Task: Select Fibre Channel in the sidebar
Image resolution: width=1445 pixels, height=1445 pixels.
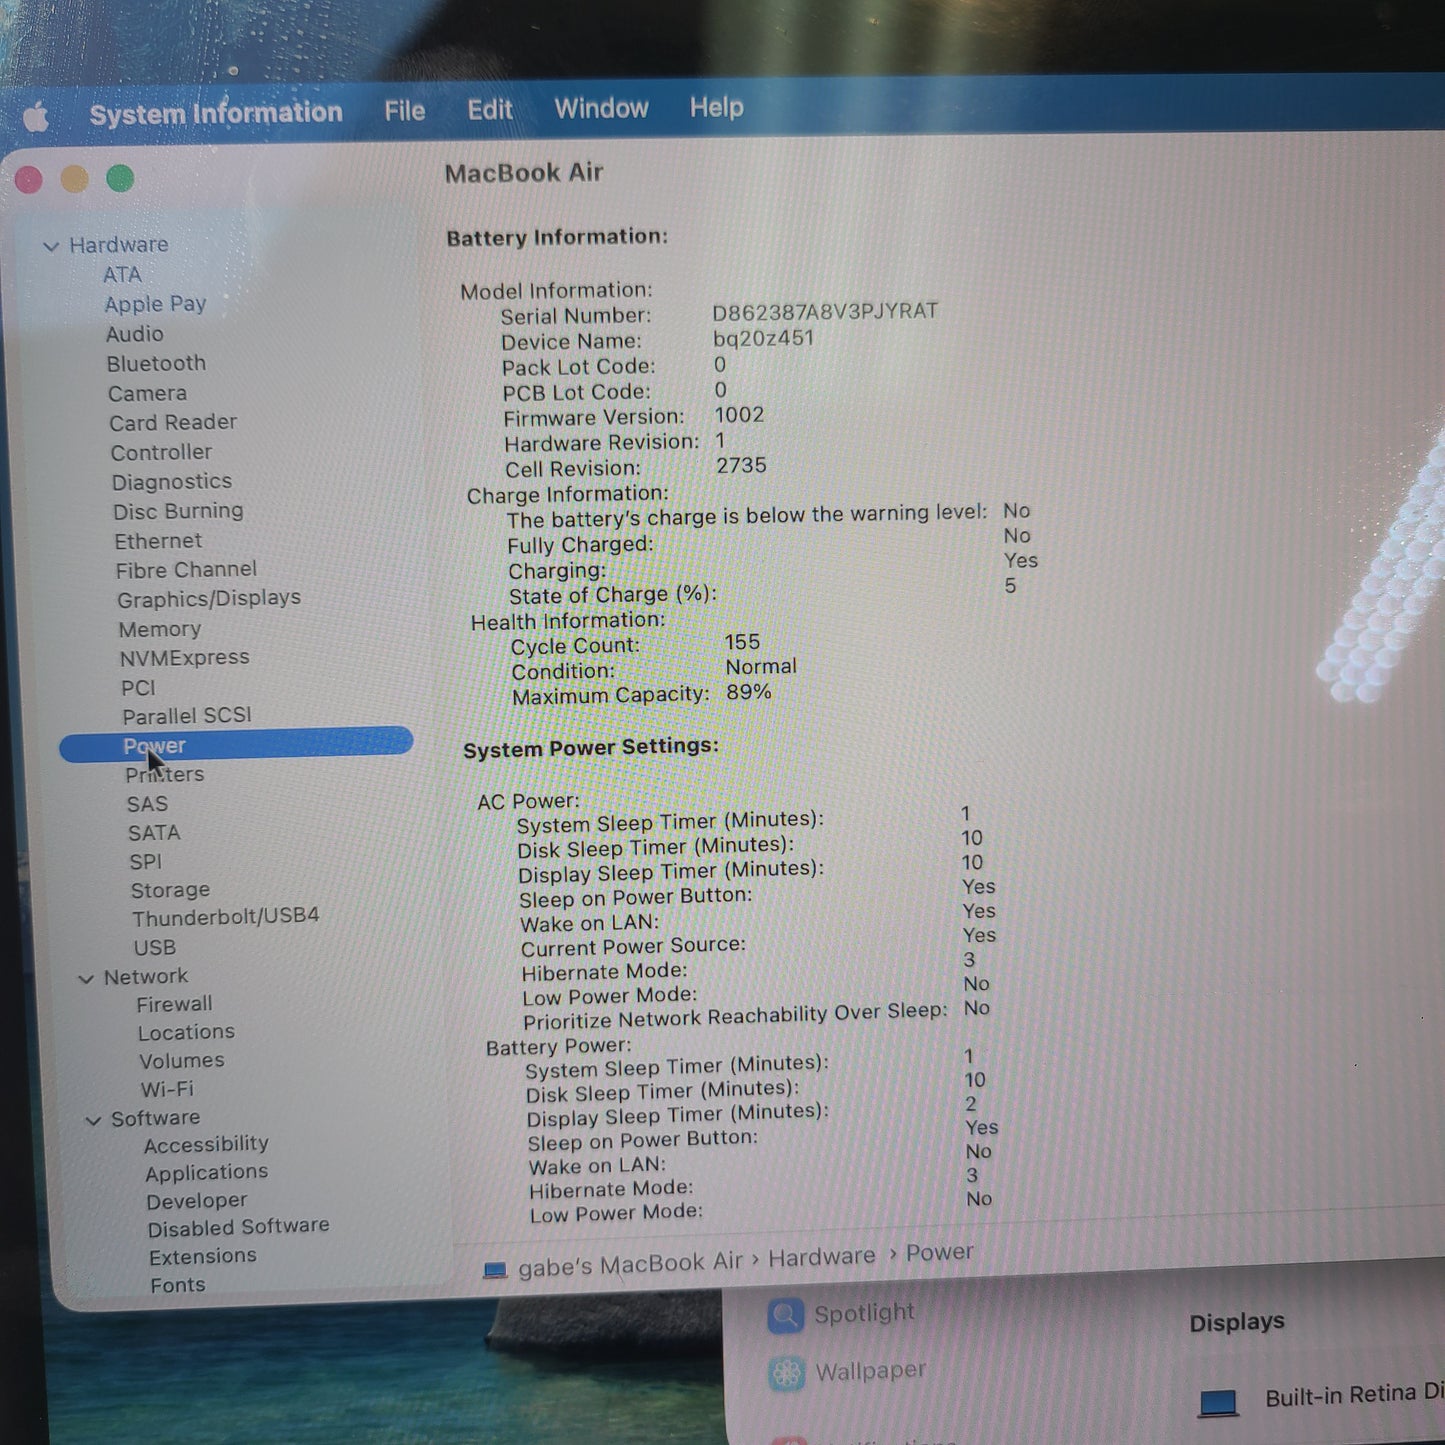Action: click(x=186, y=570)
